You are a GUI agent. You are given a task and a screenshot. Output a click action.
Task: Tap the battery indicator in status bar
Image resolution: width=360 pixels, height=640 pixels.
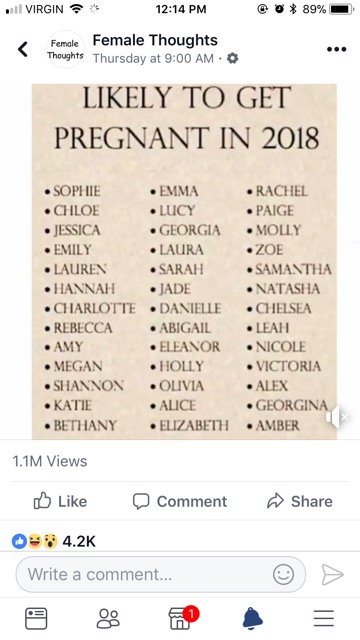click(342, 9)
